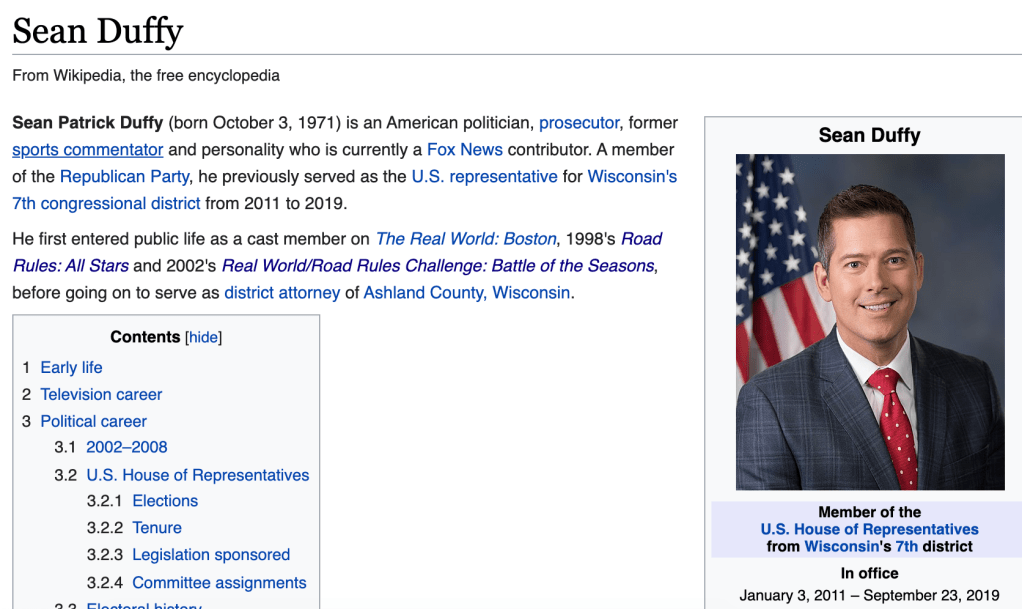
Task: Open U.S. House of Representatives infobox link
Action: (x=869, y=529)
